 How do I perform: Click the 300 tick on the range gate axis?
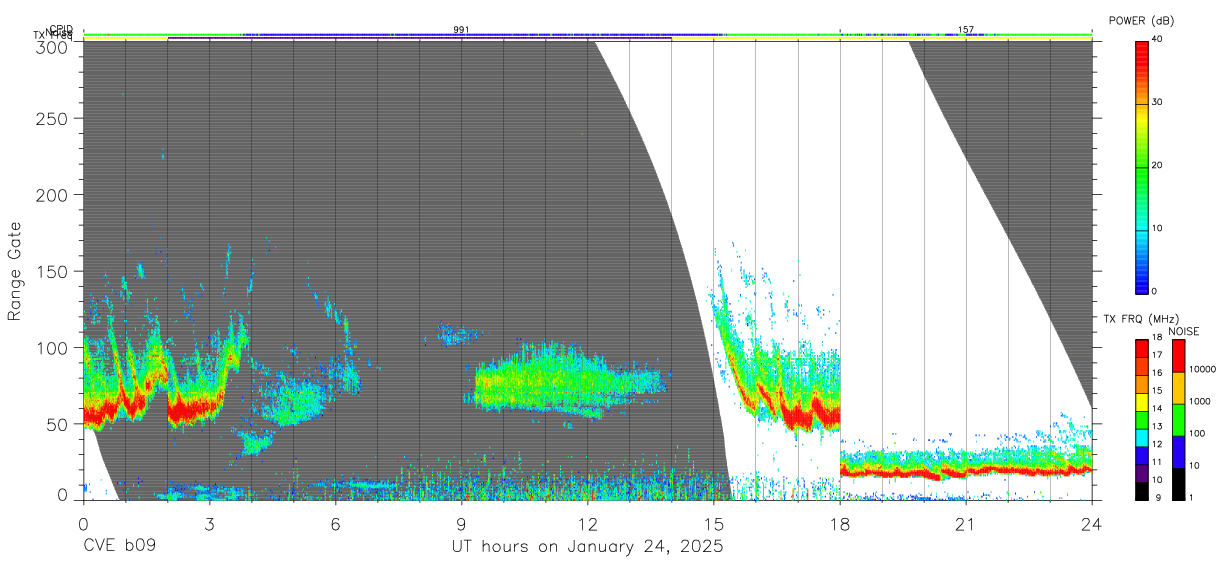(54, 48)
